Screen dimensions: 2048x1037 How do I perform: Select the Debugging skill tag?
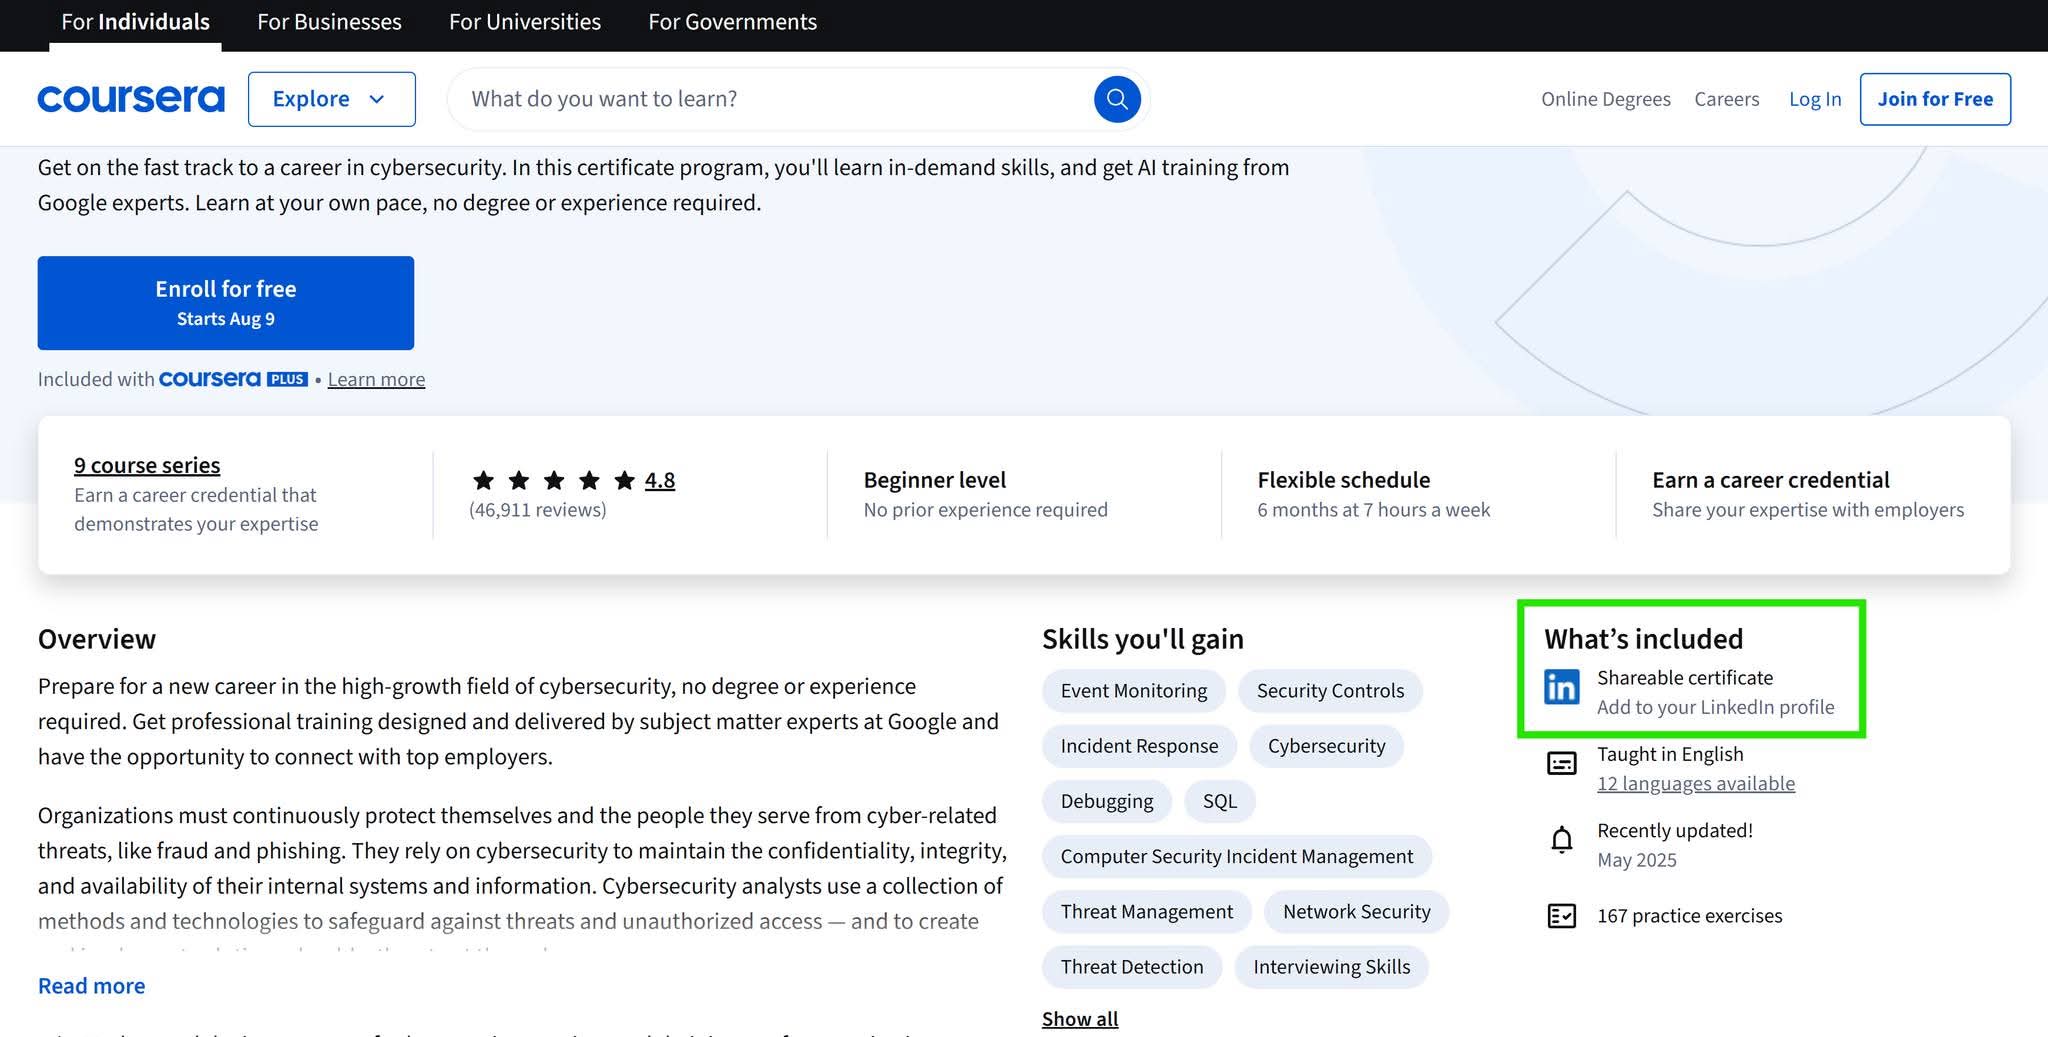[1107, 801]
